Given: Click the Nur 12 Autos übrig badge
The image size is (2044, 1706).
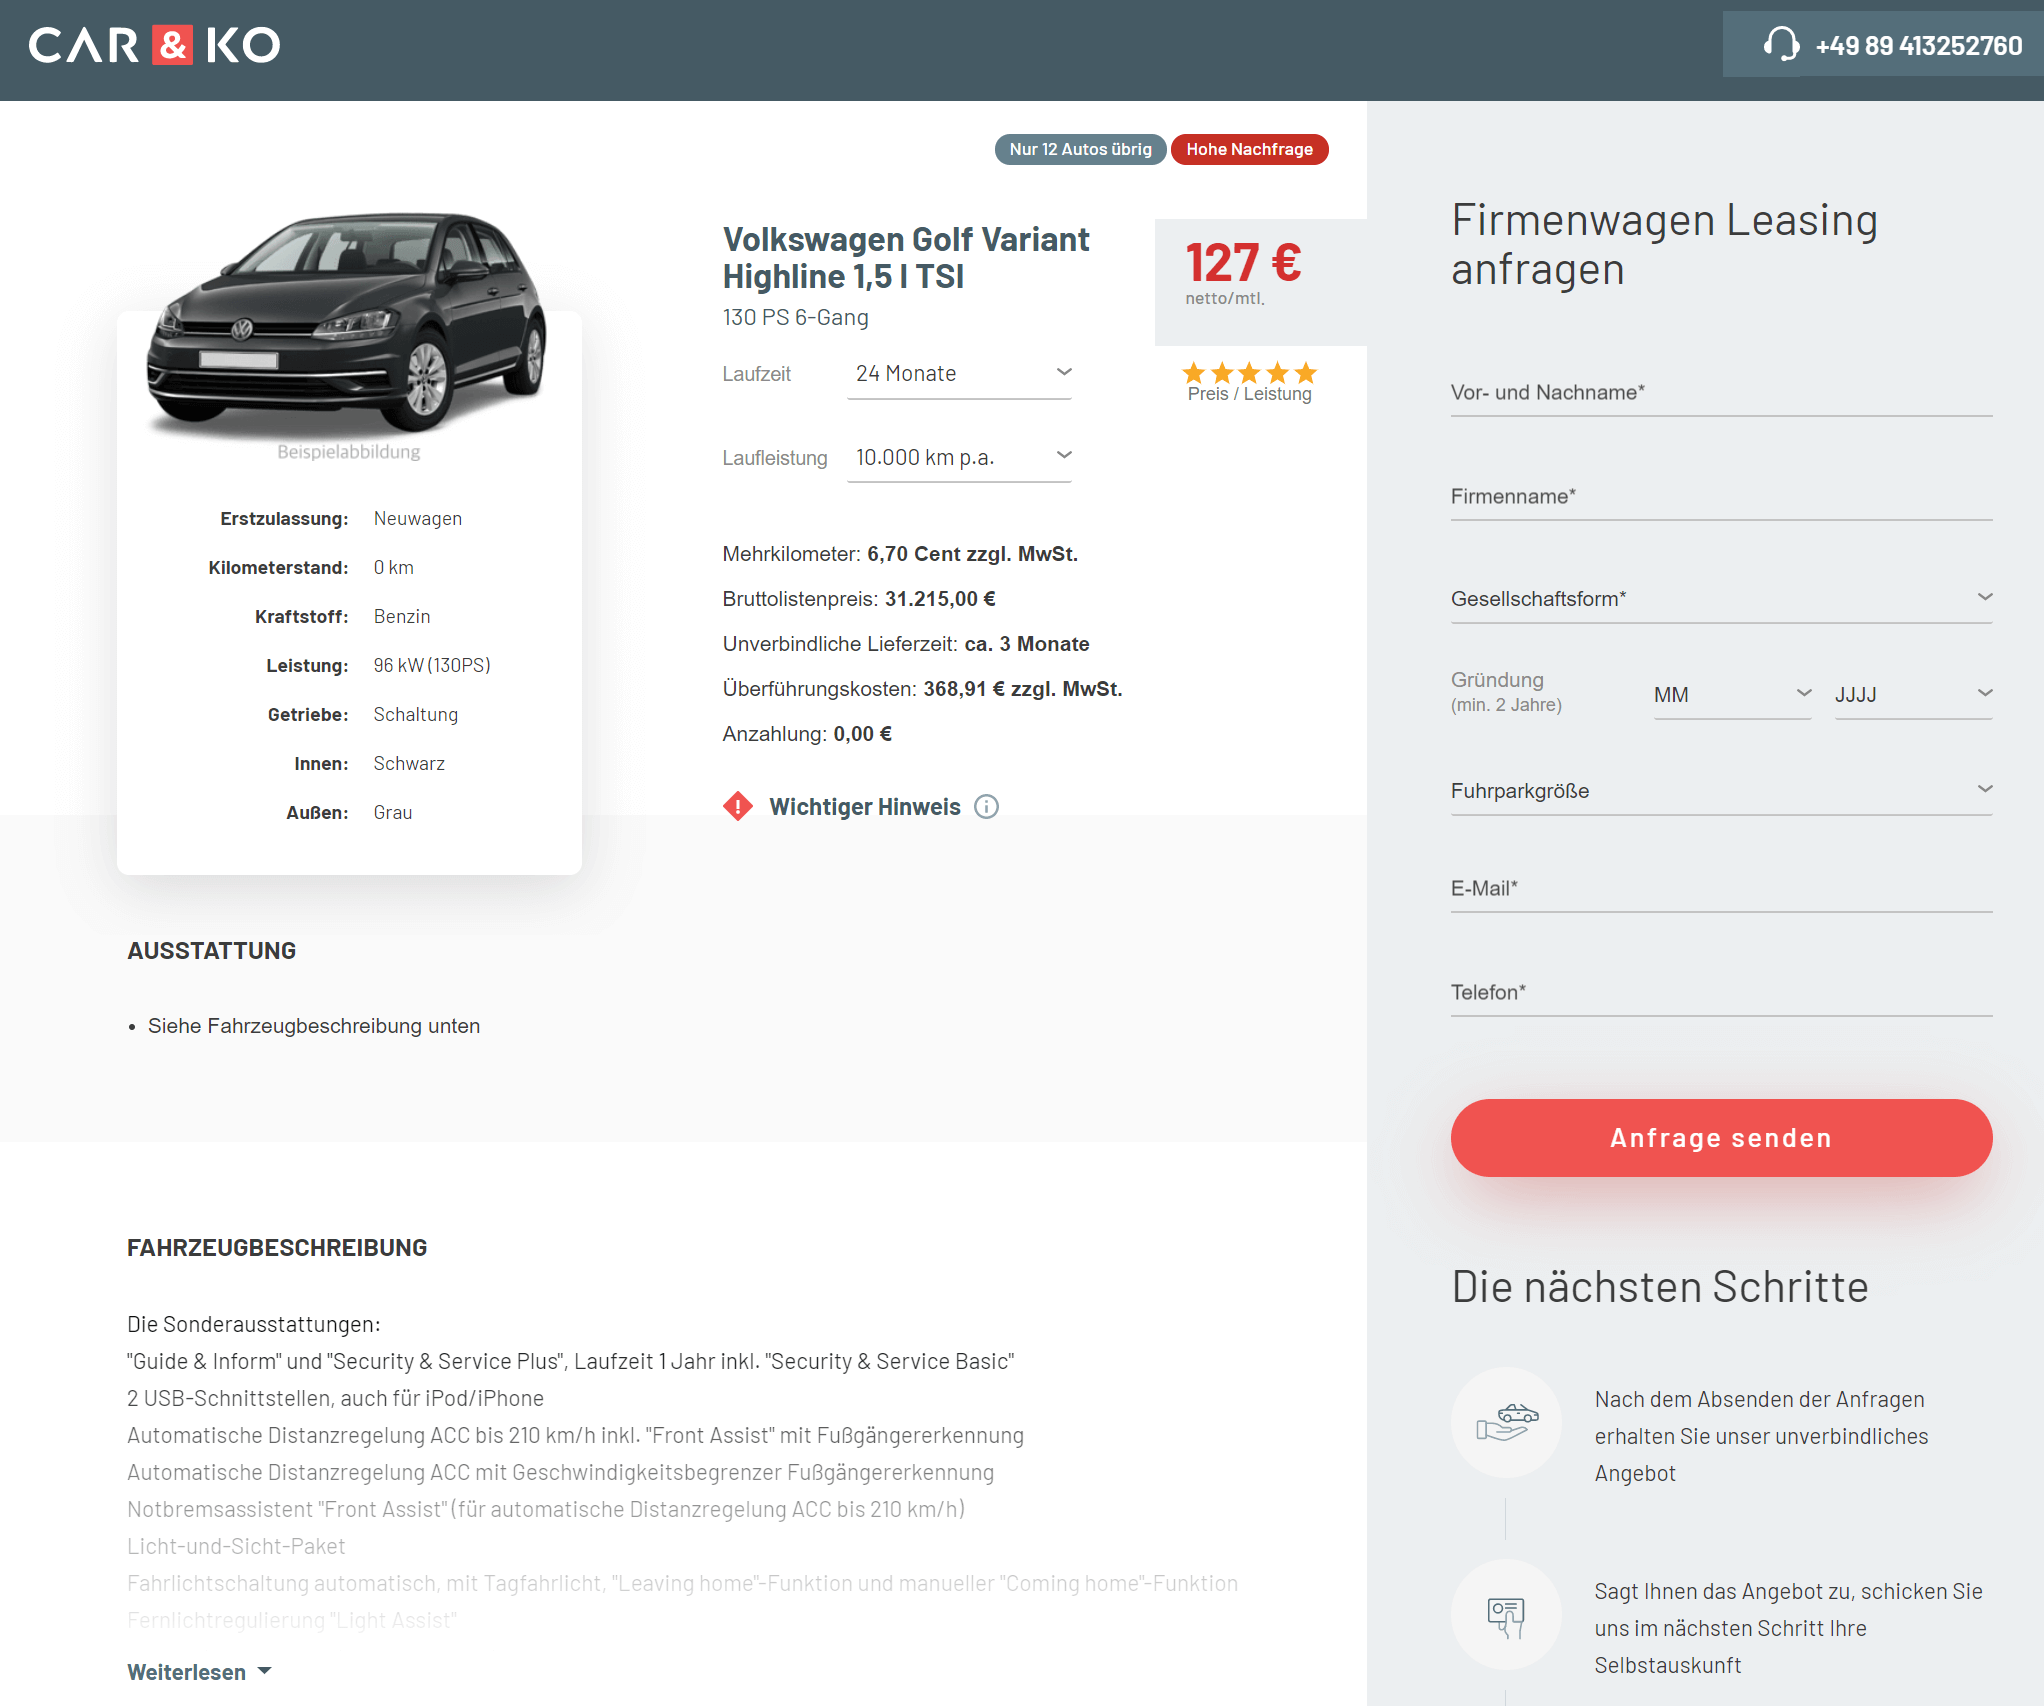Looking at the screenshot, I should 1080,149.
